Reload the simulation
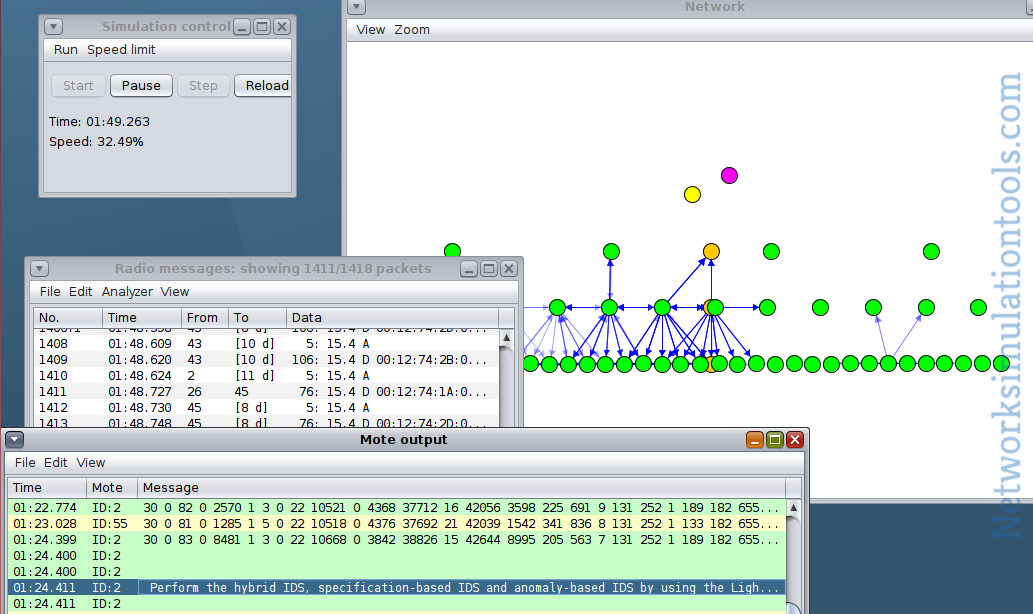 coord(266,86)
